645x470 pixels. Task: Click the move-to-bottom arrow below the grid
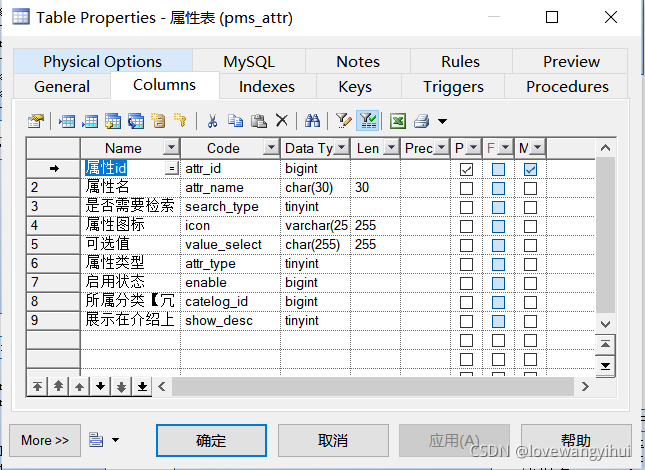coord(142,387)
